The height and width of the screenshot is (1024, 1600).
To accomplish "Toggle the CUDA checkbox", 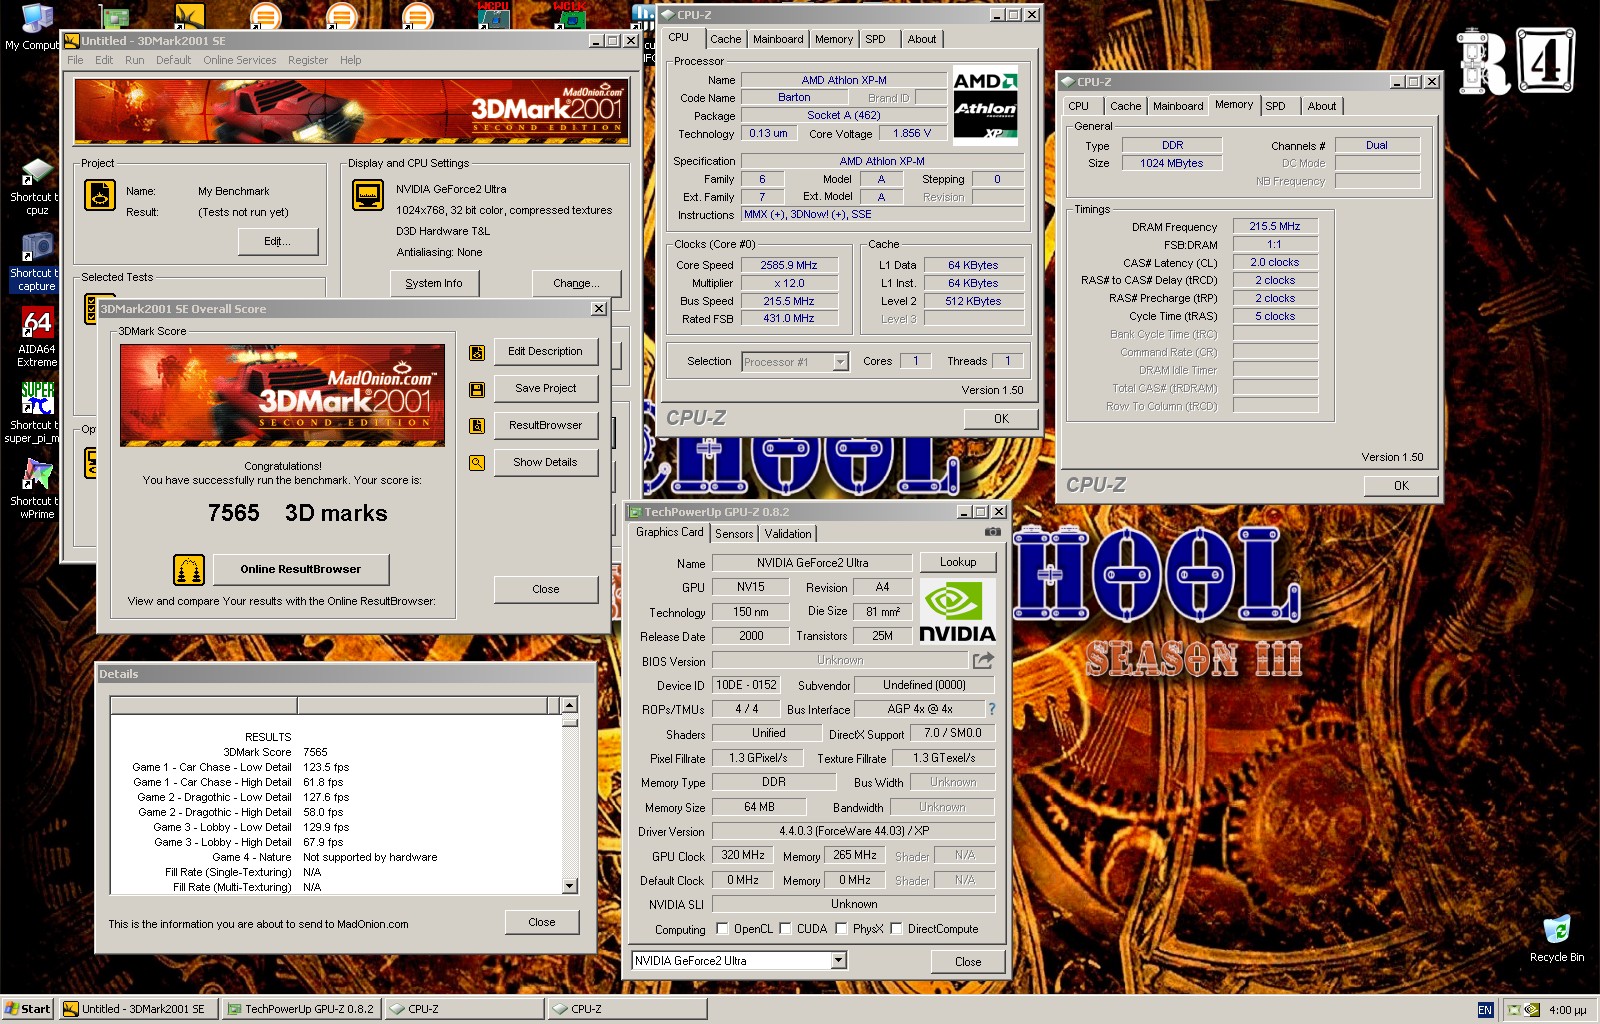I will point(786,929).
